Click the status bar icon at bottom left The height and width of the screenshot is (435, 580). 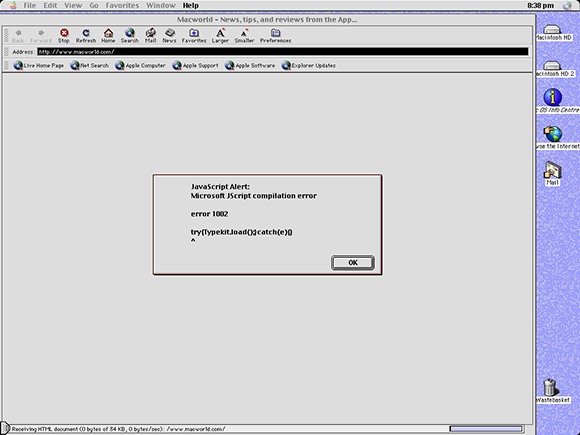click(5, 429)
